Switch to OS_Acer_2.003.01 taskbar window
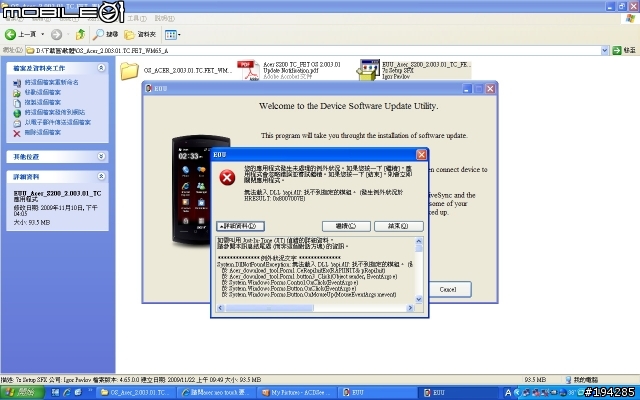Screen dimensions: 640x400 point(137,393)
